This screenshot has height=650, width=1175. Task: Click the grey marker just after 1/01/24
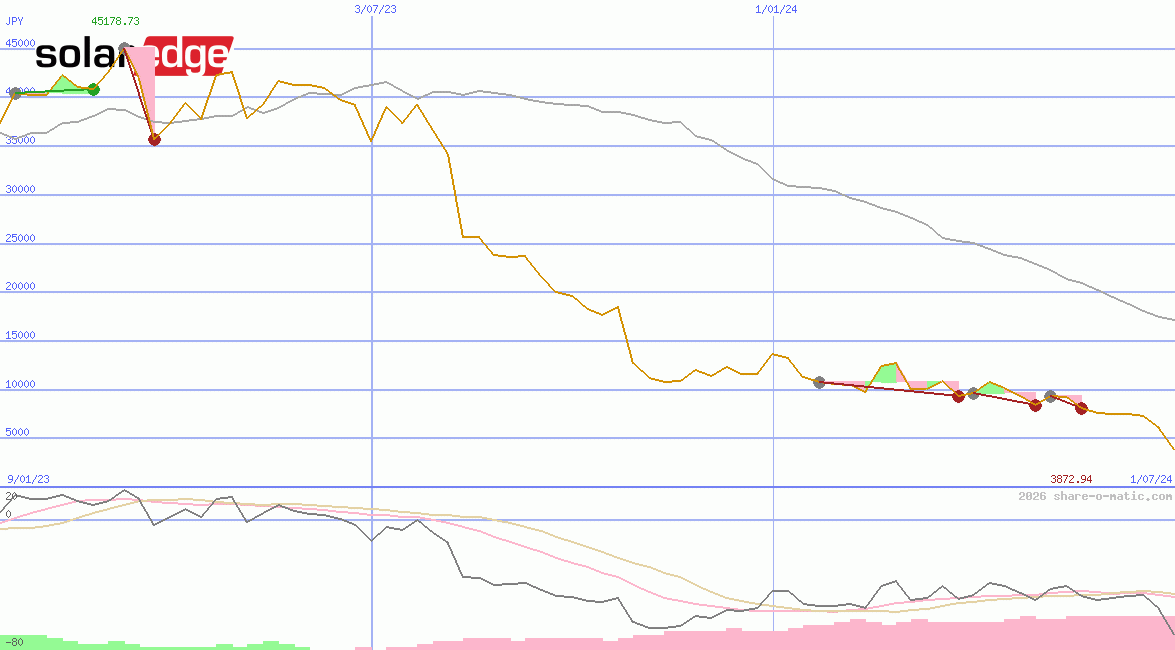click(x=819, y=382)
